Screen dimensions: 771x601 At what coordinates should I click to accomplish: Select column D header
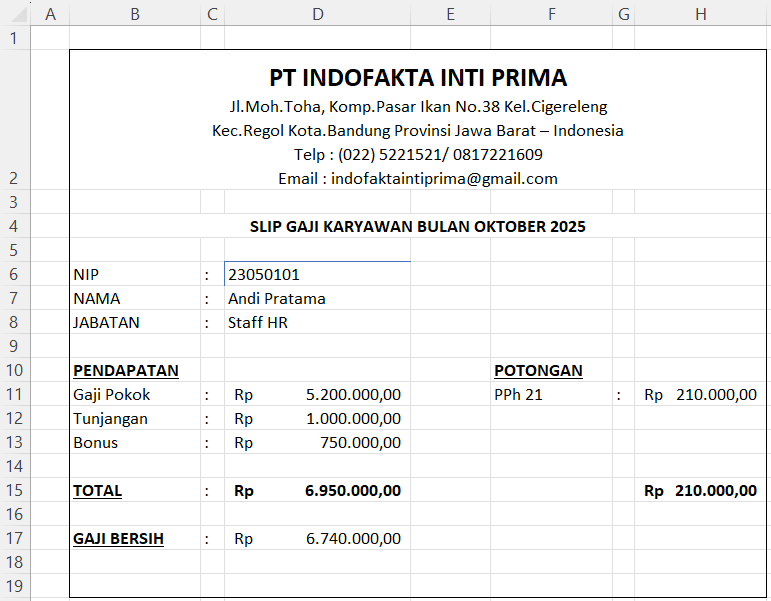[x=317, y=13]
